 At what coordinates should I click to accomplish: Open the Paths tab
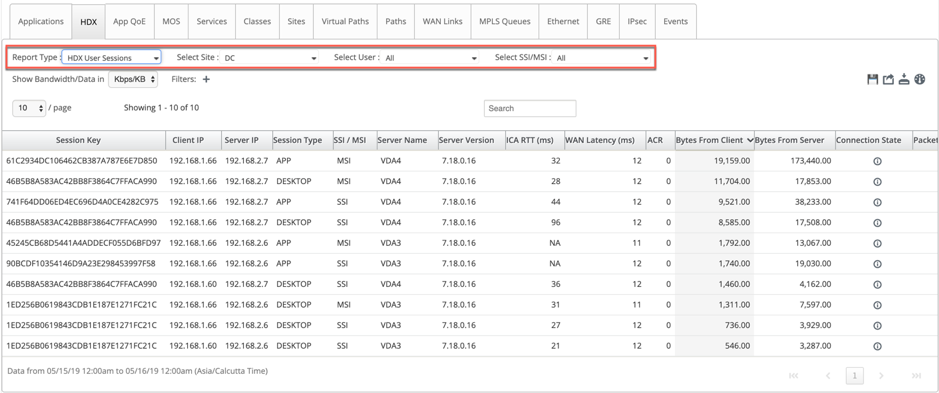pos(396,21)
